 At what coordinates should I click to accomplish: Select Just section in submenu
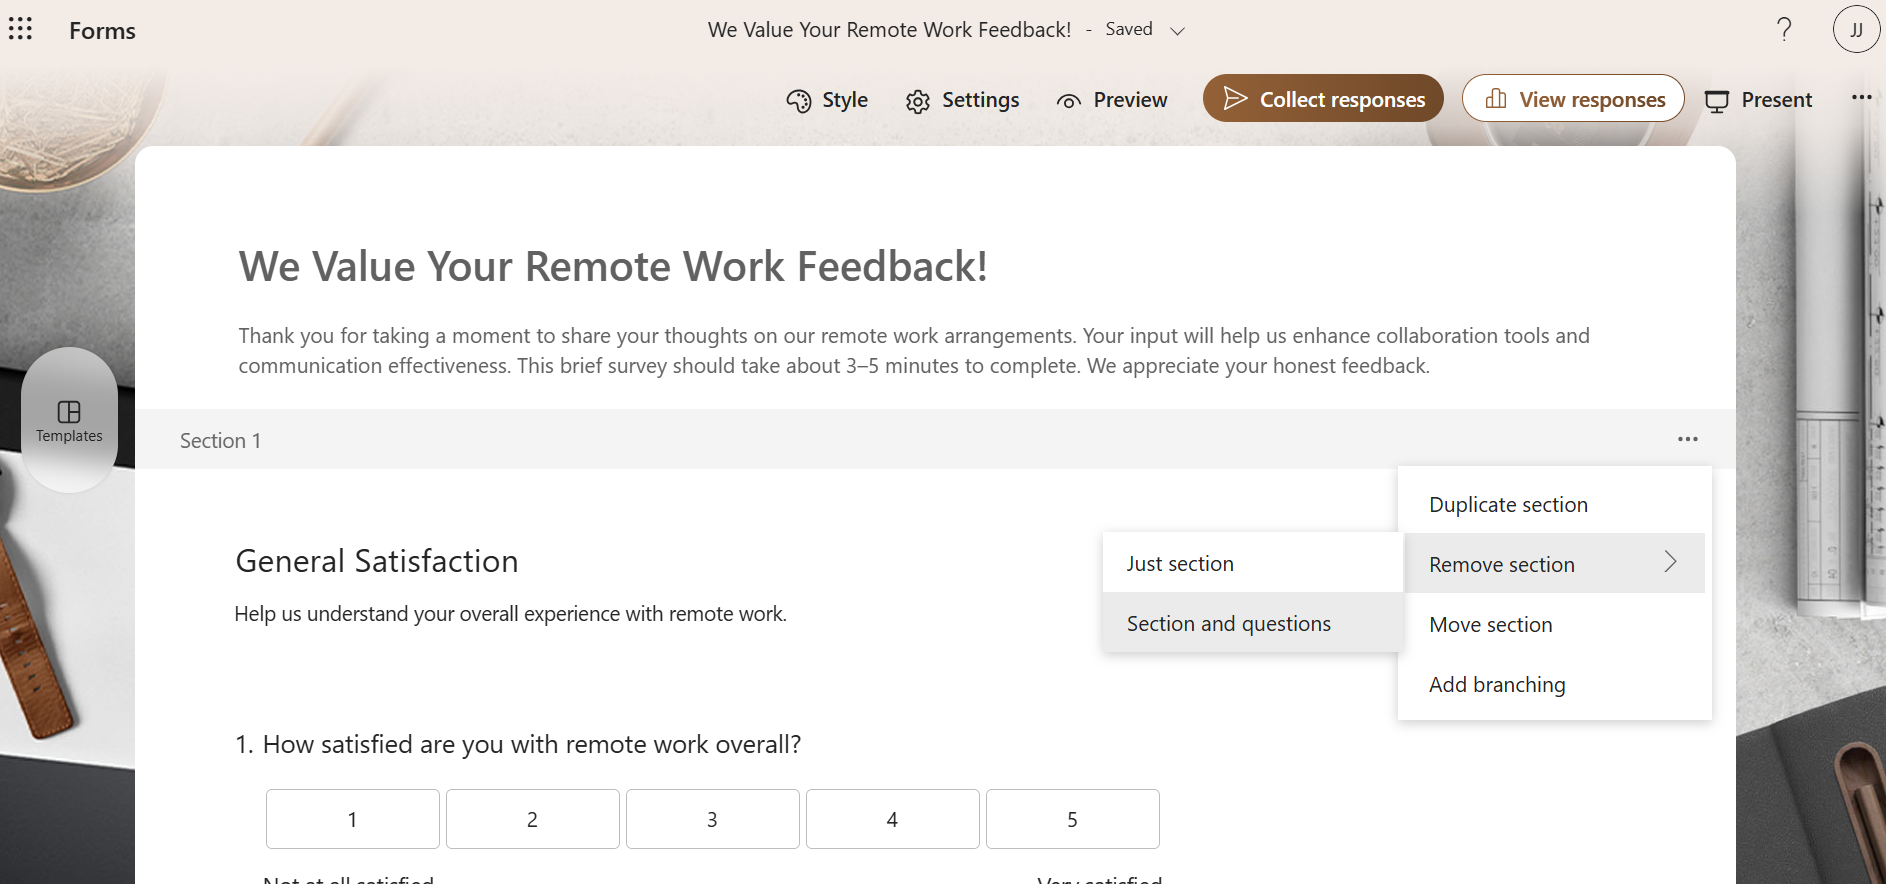click(1253, 563)
